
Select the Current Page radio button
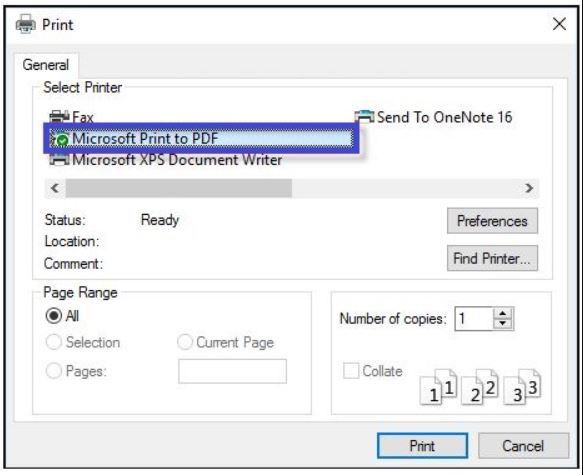184,342
